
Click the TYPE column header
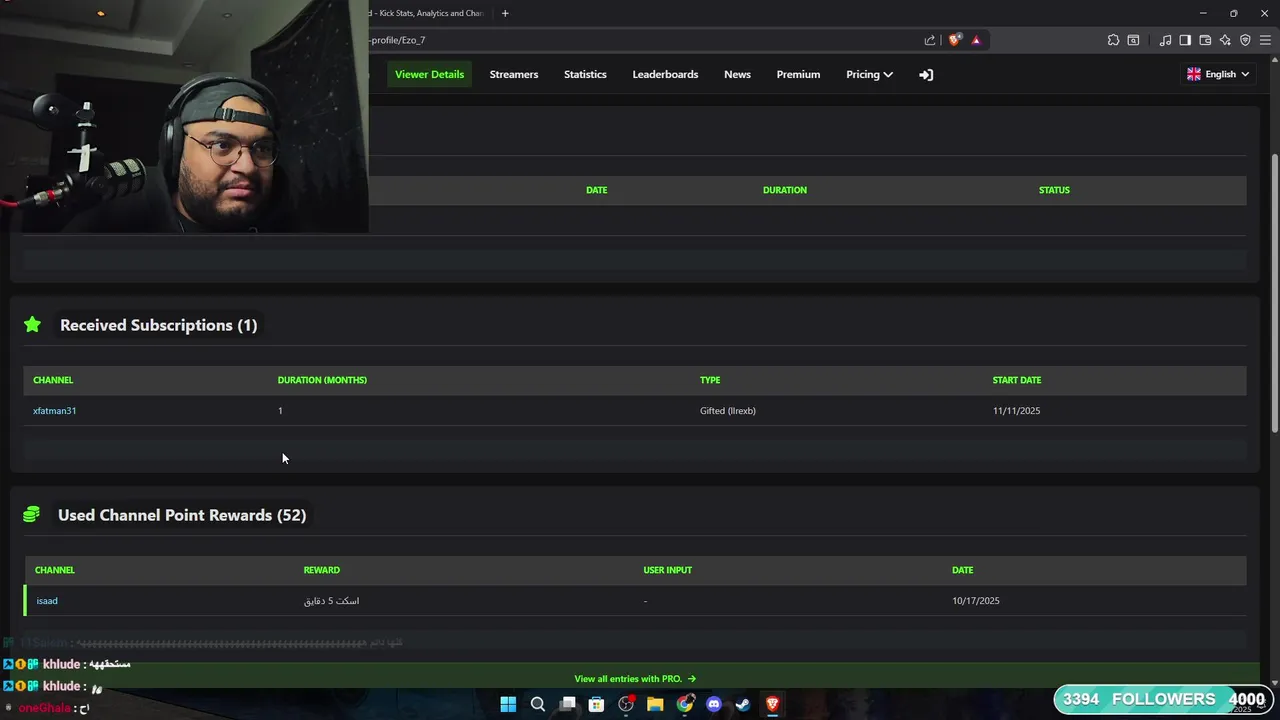[x=710, y=380]
